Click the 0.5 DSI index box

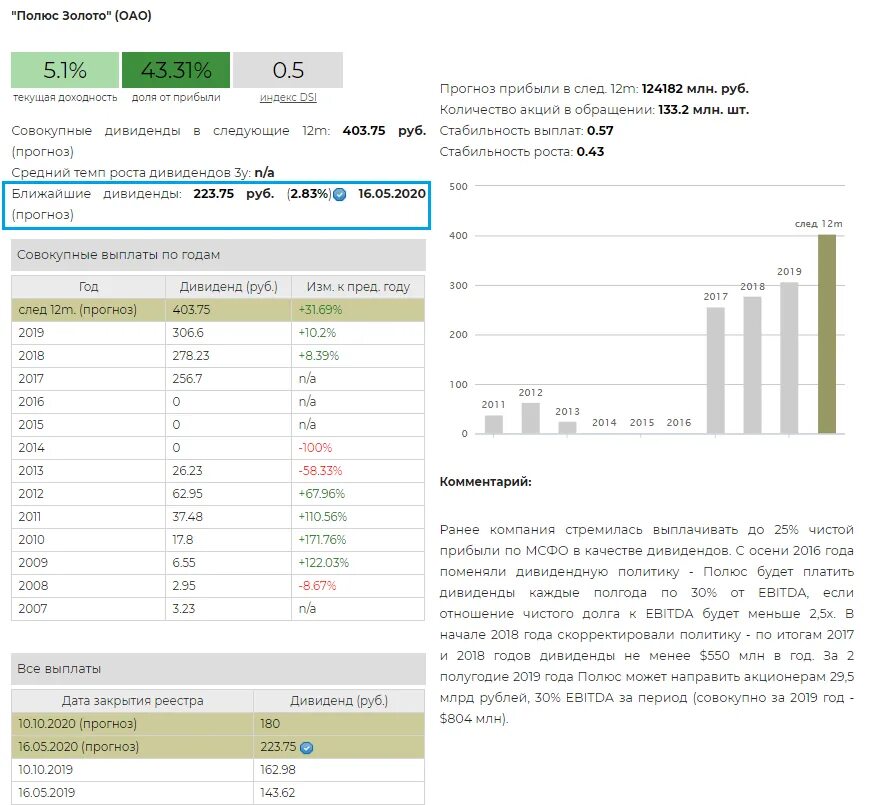pos(288,70)
